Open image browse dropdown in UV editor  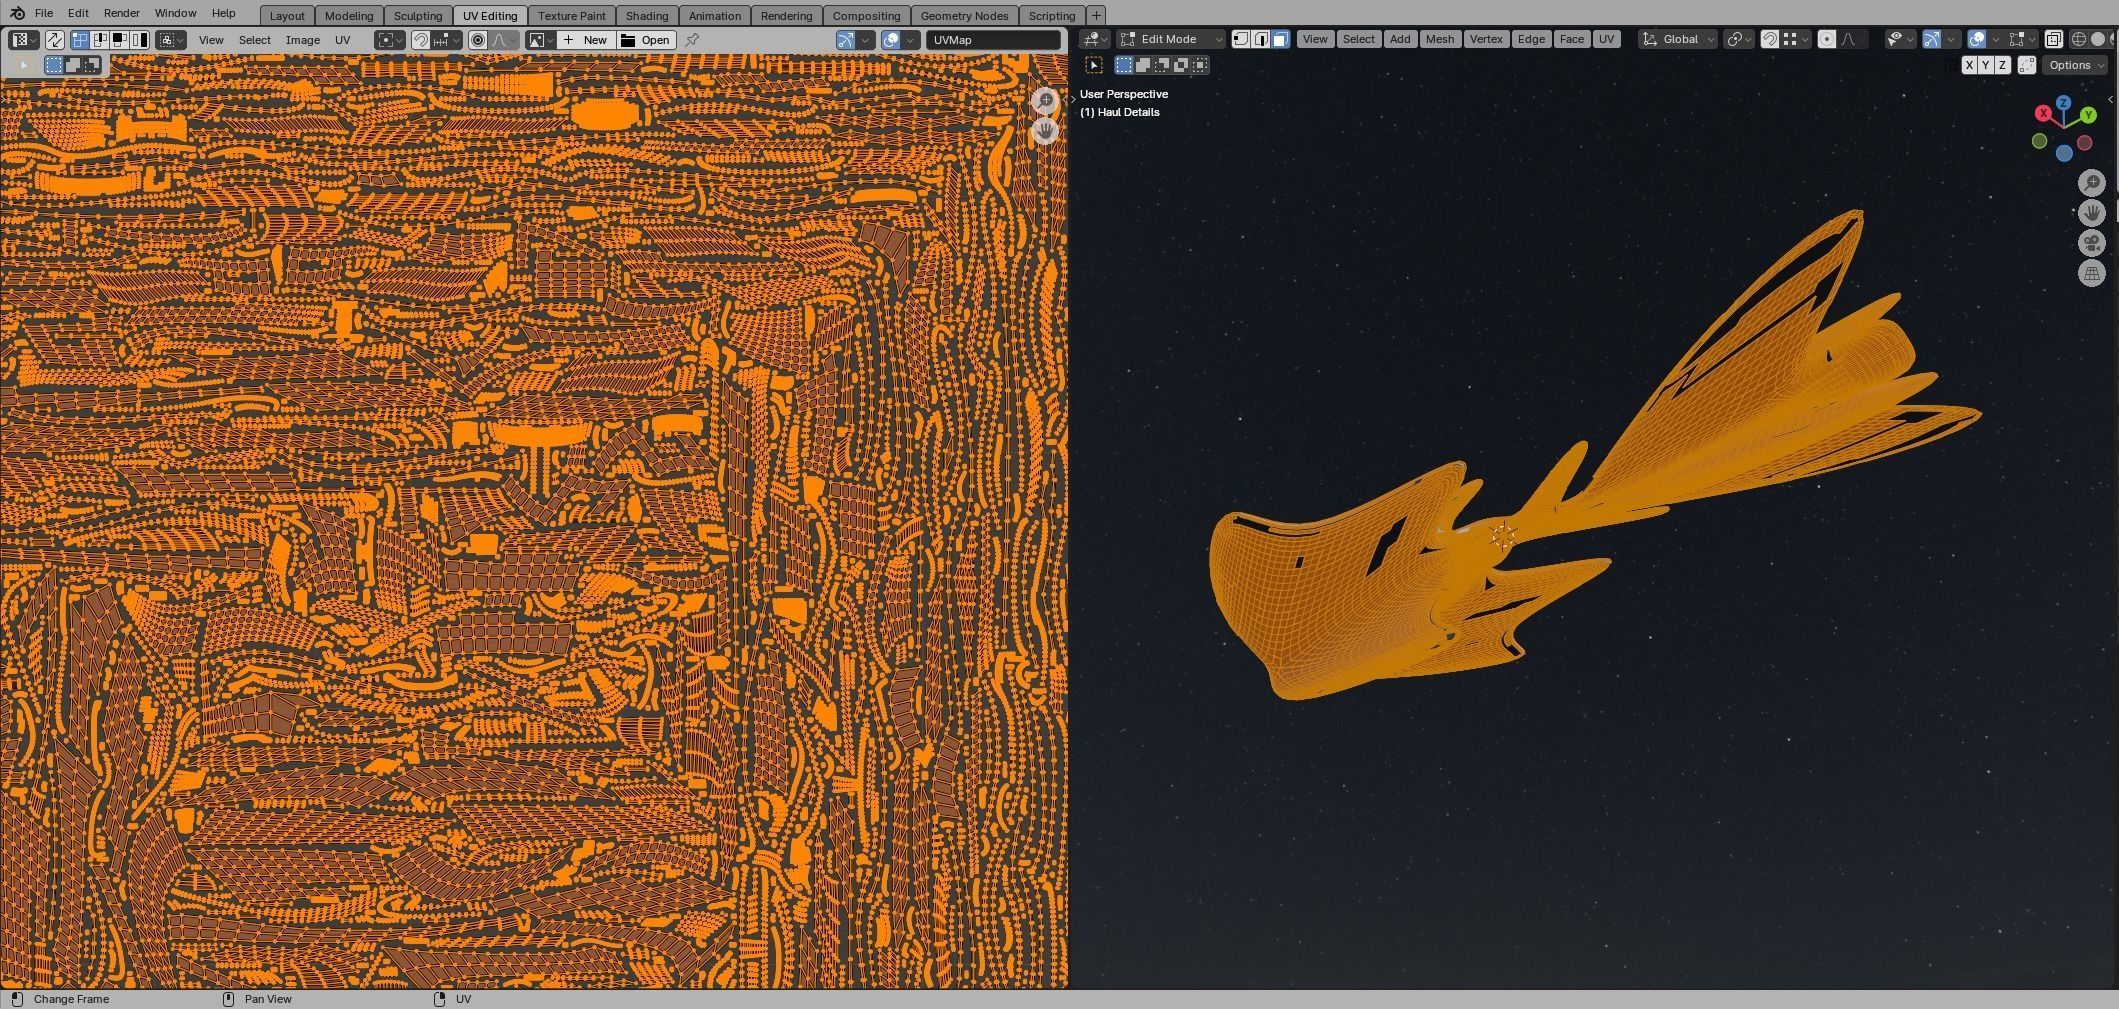tap(541, 40)
